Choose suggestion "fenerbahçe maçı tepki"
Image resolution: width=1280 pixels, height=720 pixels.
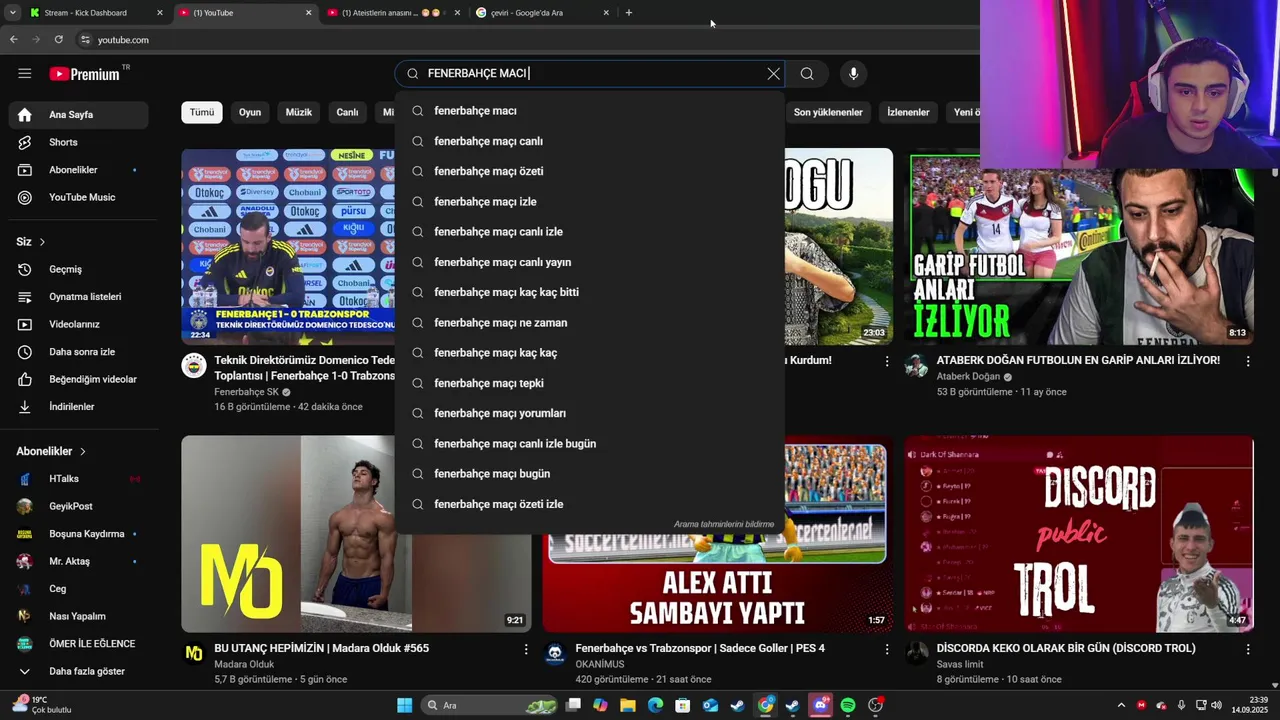point(590,383)
